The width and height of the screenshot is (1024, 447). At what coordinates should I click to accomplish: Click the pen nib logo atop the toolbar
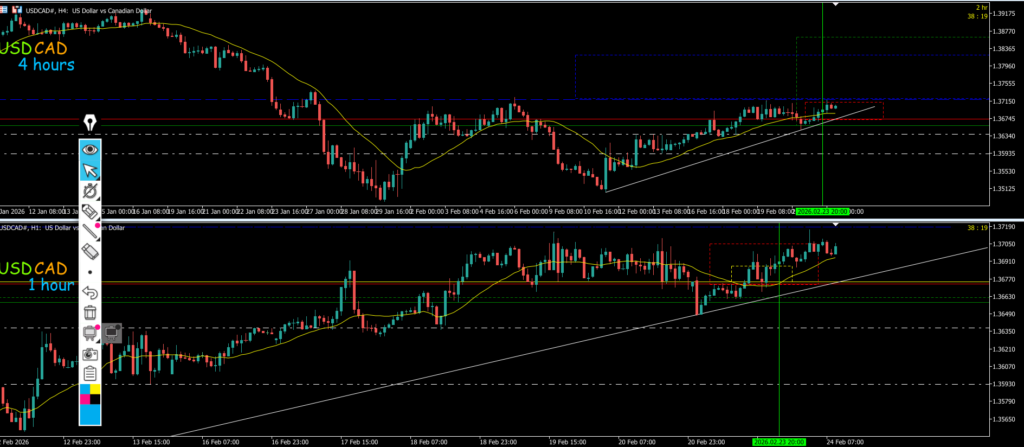click(x=91, y=123)
